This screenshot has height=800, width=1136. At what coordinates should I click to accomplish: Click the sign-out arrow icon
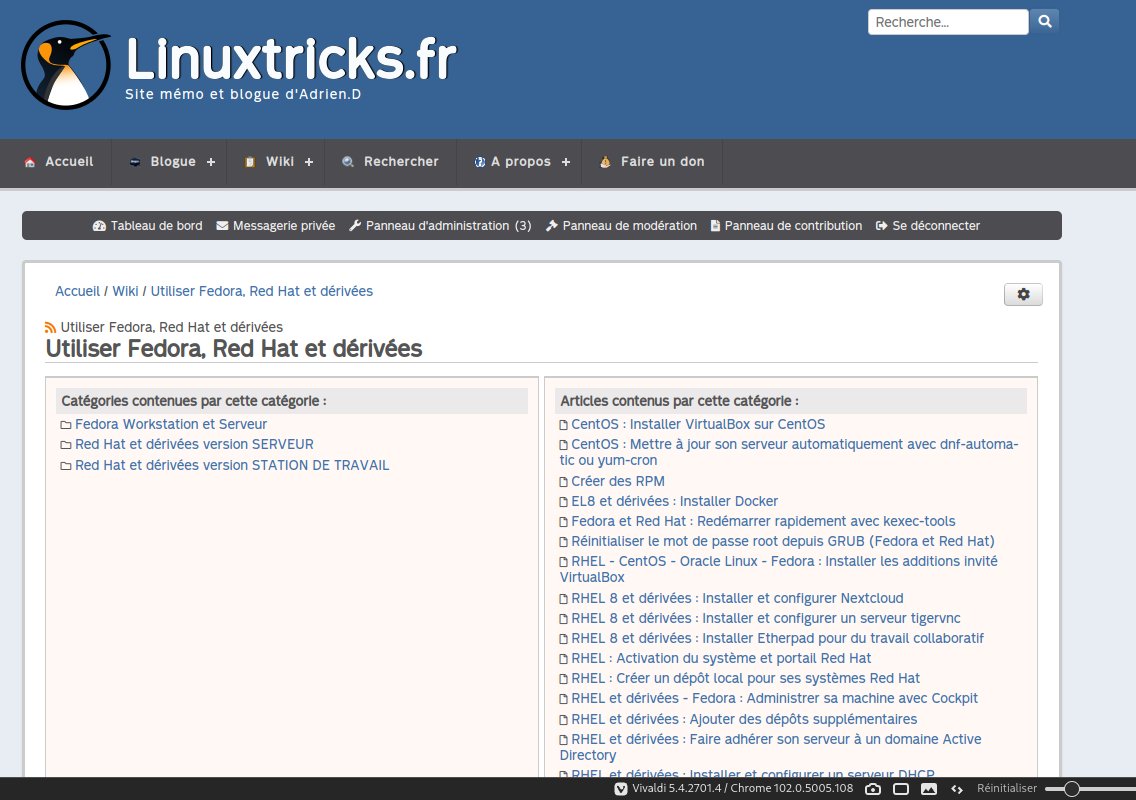tap(882, 226)
